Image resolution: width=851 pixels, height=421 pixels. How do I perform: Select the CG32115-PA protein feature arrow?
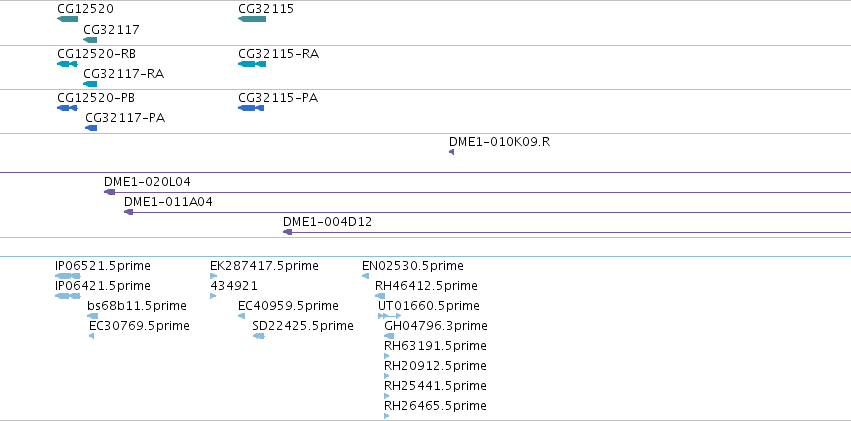(x=251, y=108)
